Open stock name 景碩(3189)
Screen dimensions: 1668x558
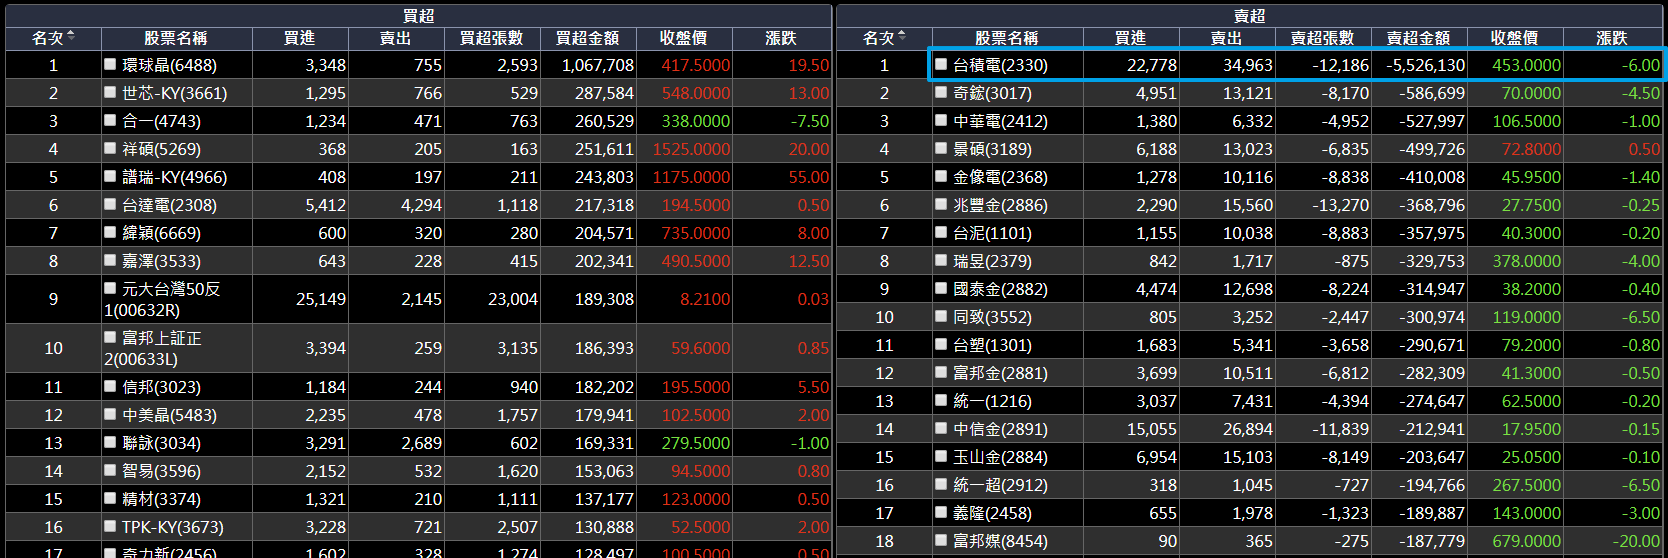tap(992, 149)
